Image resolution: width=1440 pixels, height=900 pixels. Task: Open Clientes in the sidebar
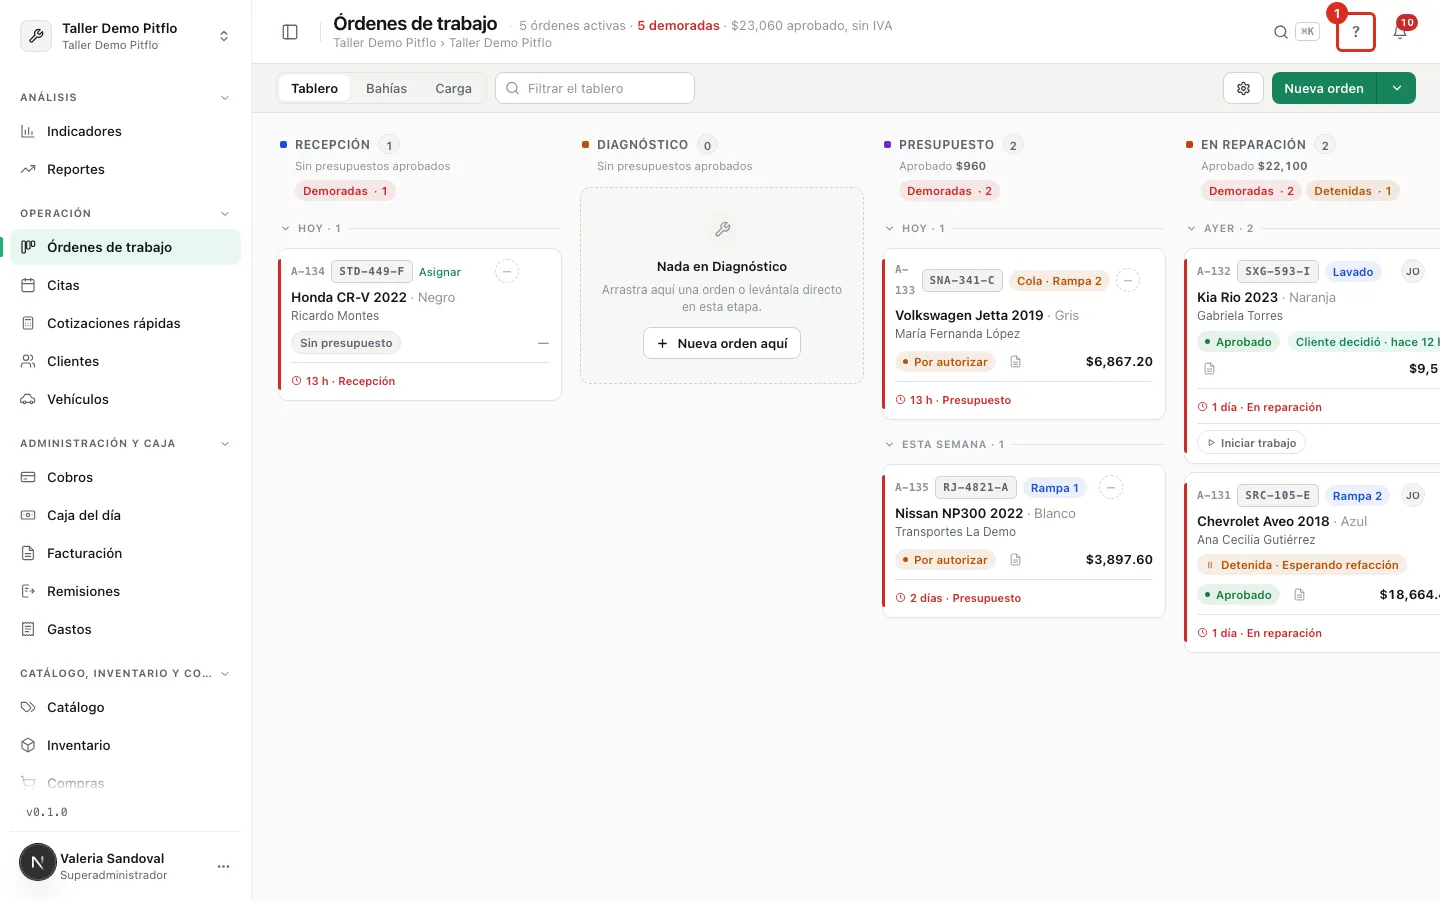click(x=126, y=361)
